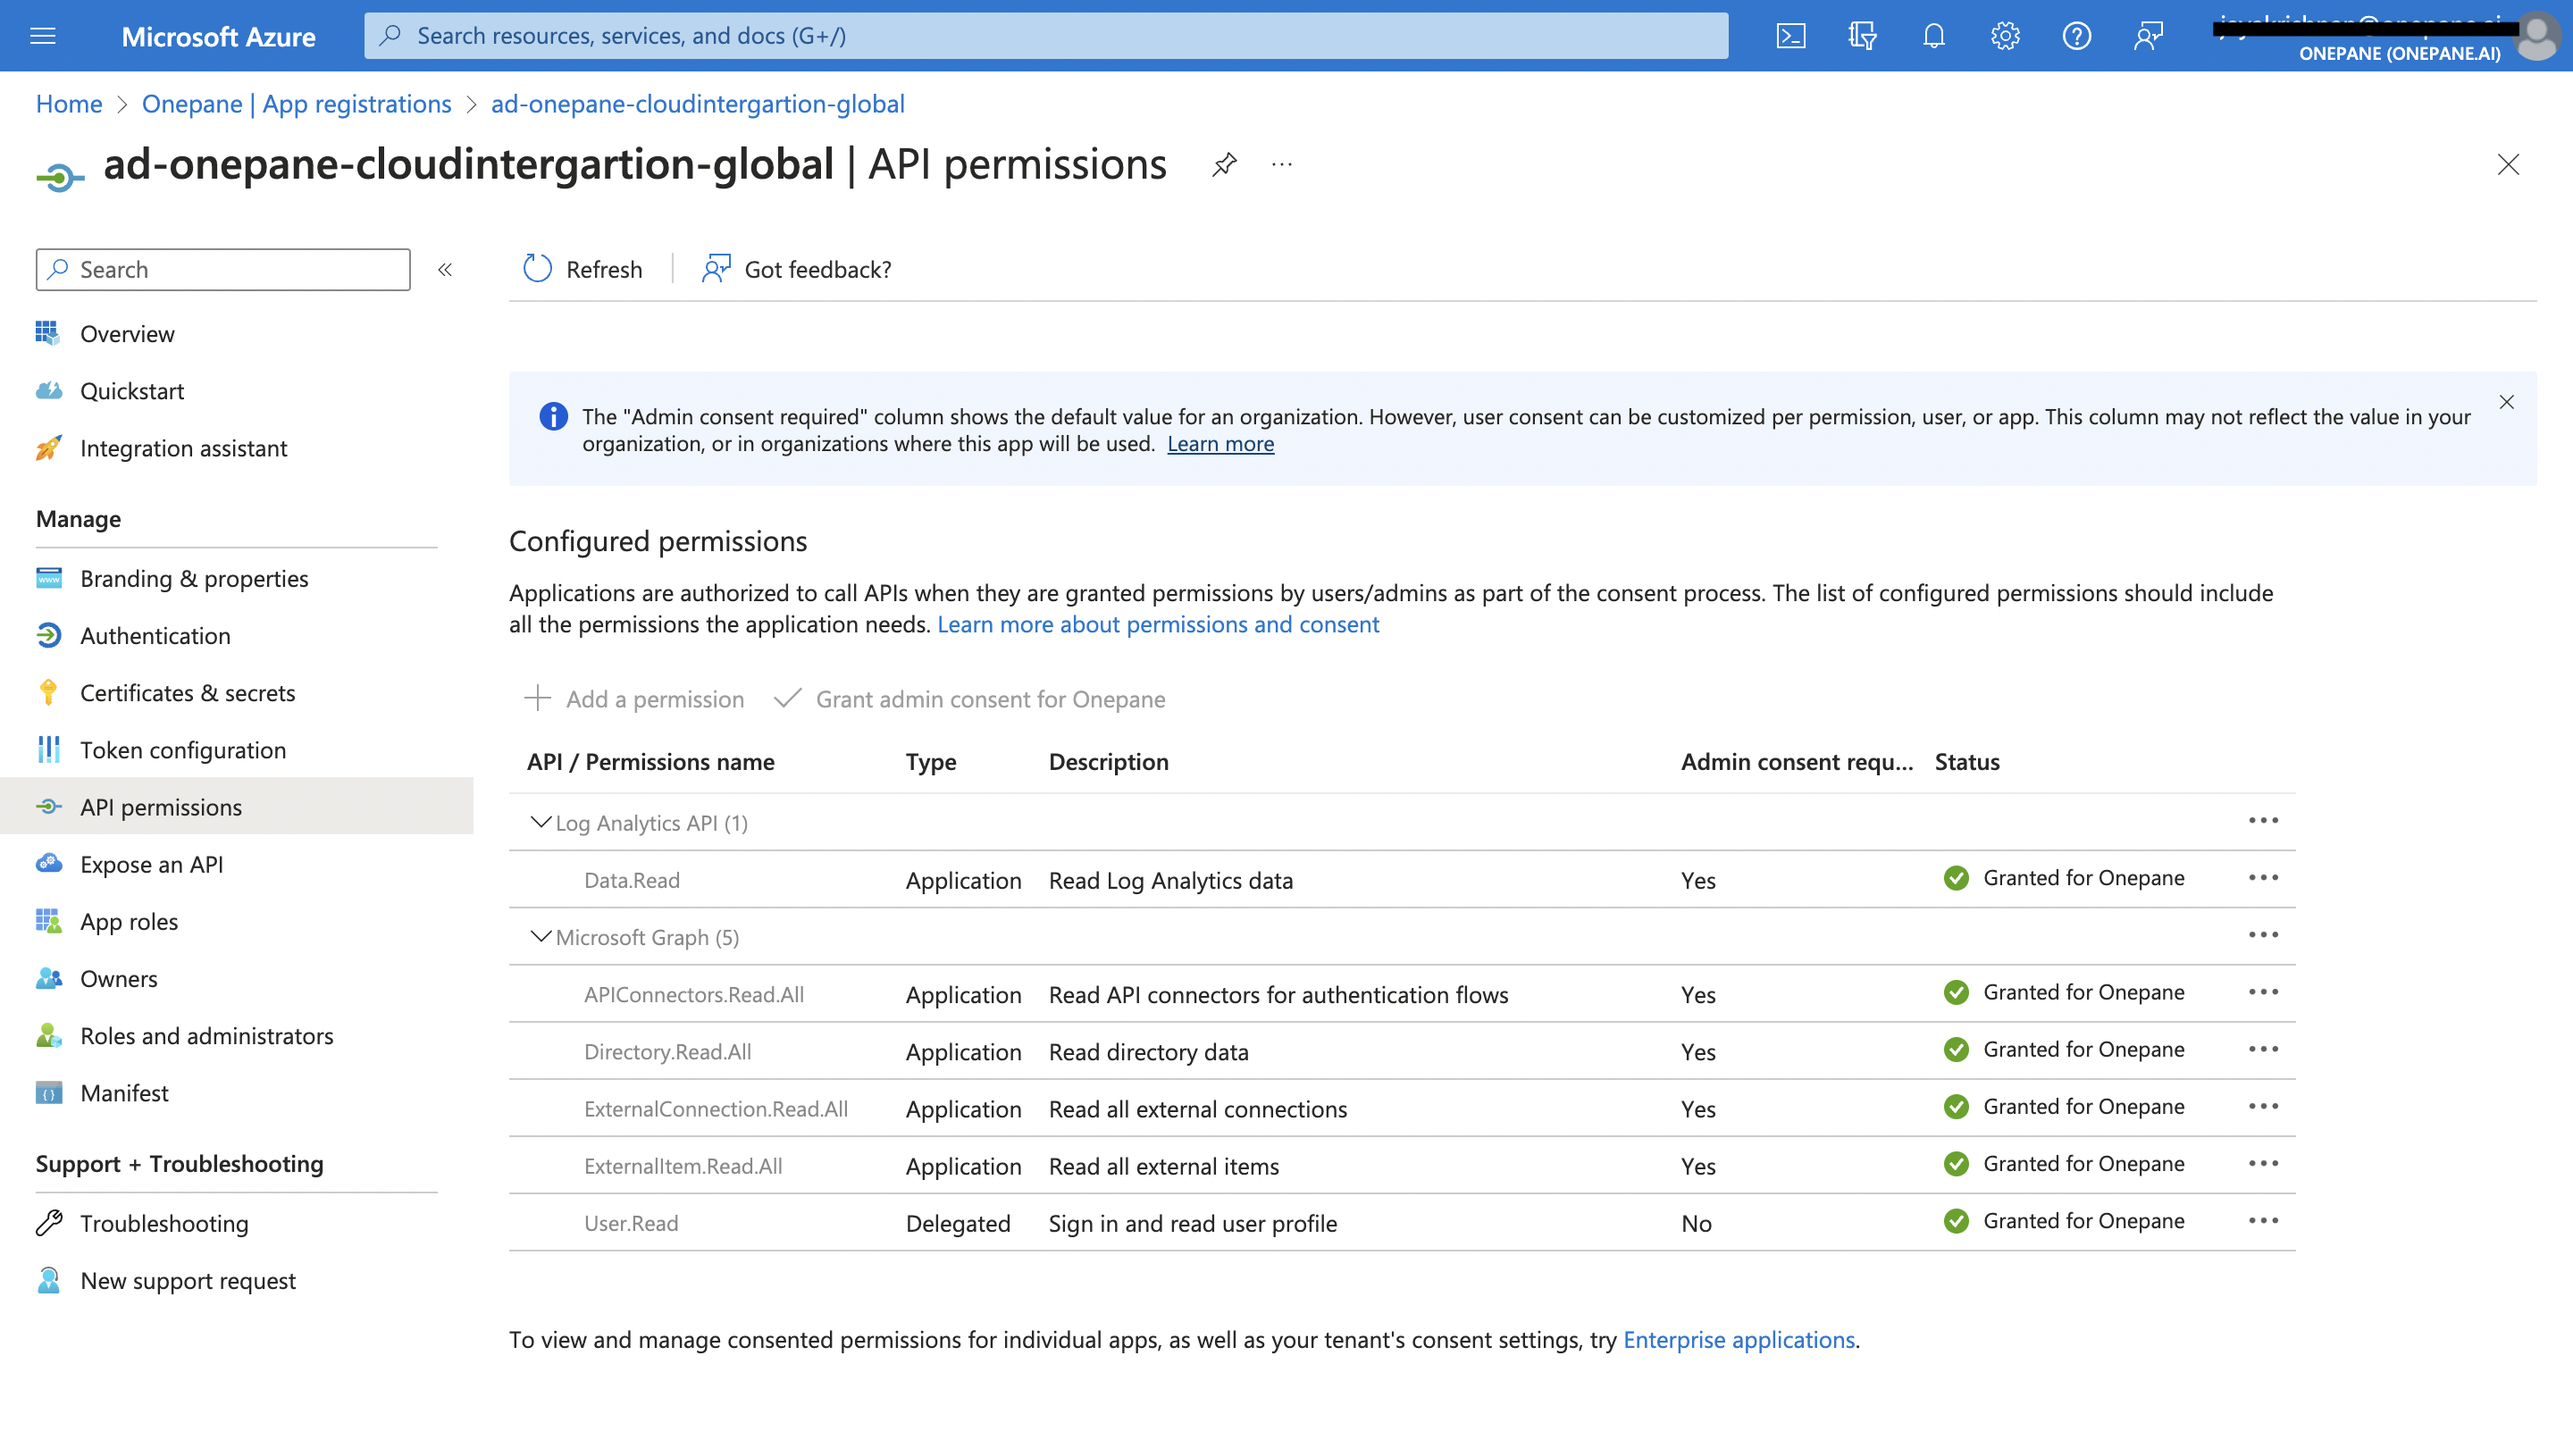This screenshot has height=1456, width=2573.
Task: Click ExternalItem.Read.All permission name
Action: (x=682, y=1165)
